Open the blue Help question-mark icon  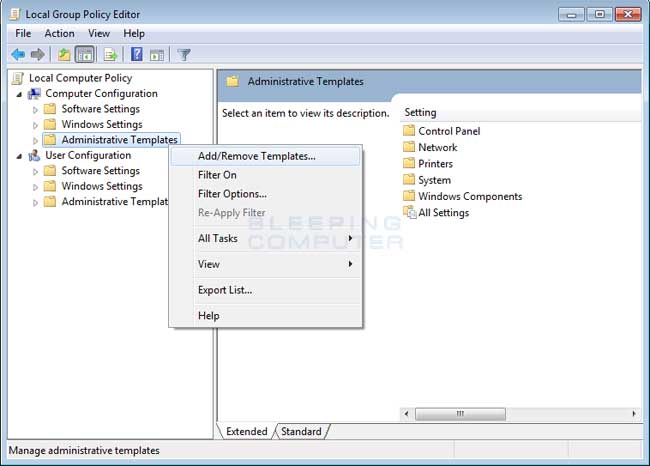point(136,54)
